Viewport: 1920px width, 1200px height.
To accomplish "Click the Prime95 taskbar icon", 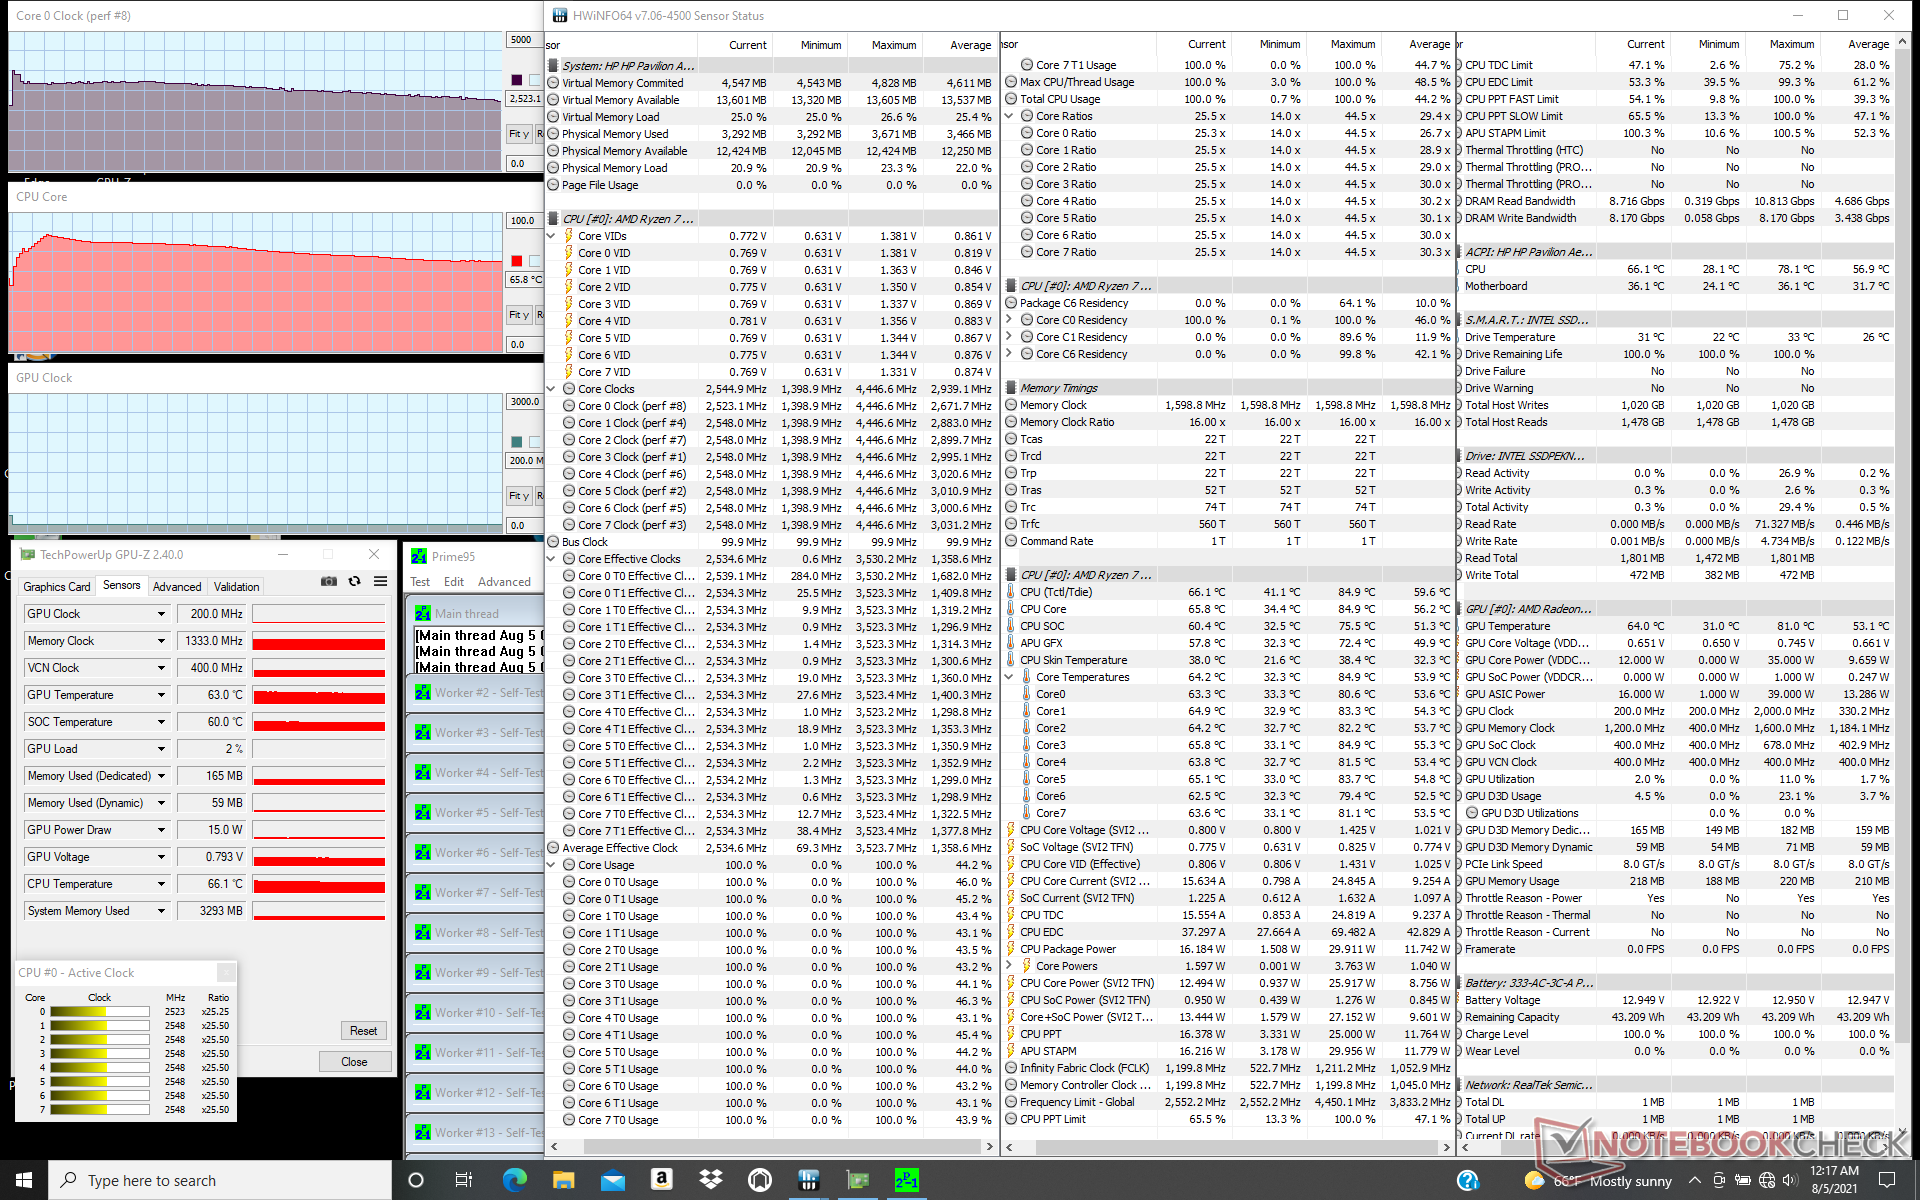I will point(906,1180).
